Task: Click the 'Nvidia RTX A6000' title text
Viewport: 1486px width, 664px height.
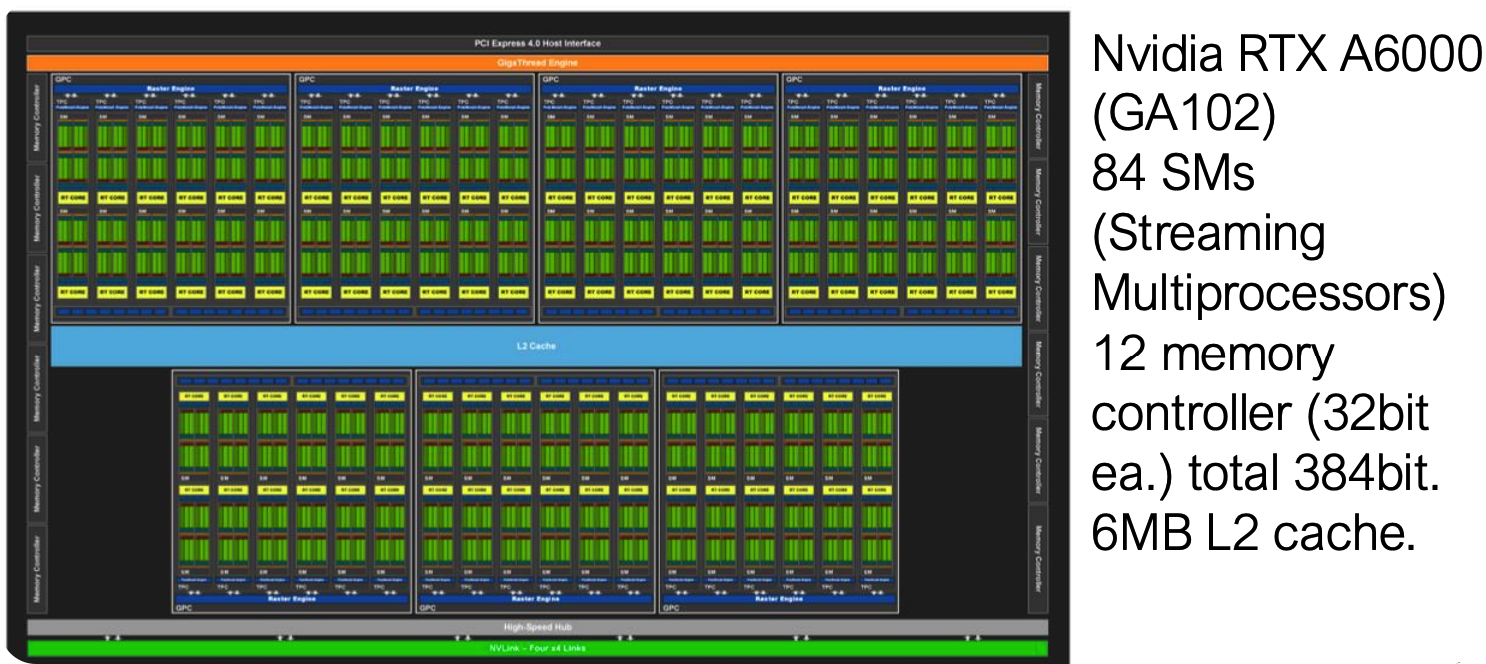Action: coord(1286,57)
